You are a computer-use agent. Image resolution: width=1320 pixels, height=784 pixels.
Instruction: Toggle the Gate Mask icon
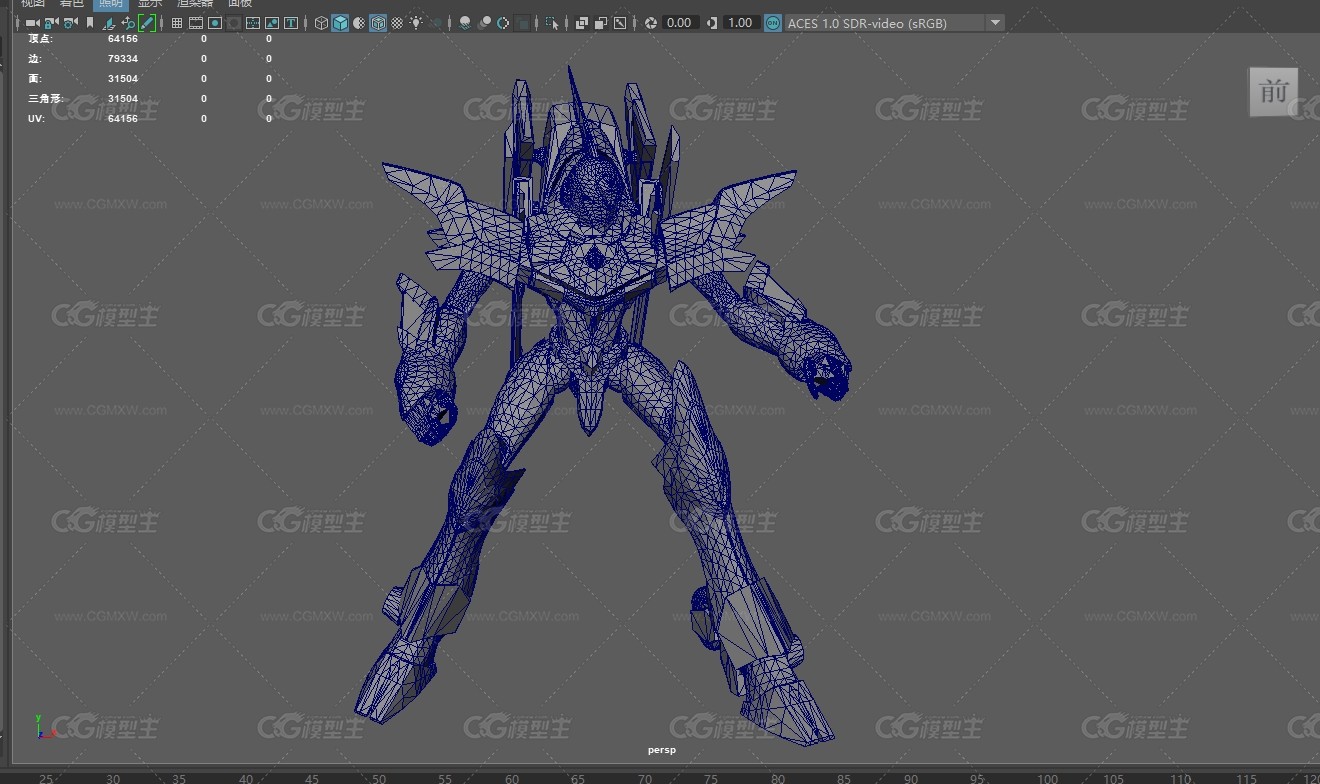click(234, 22)
